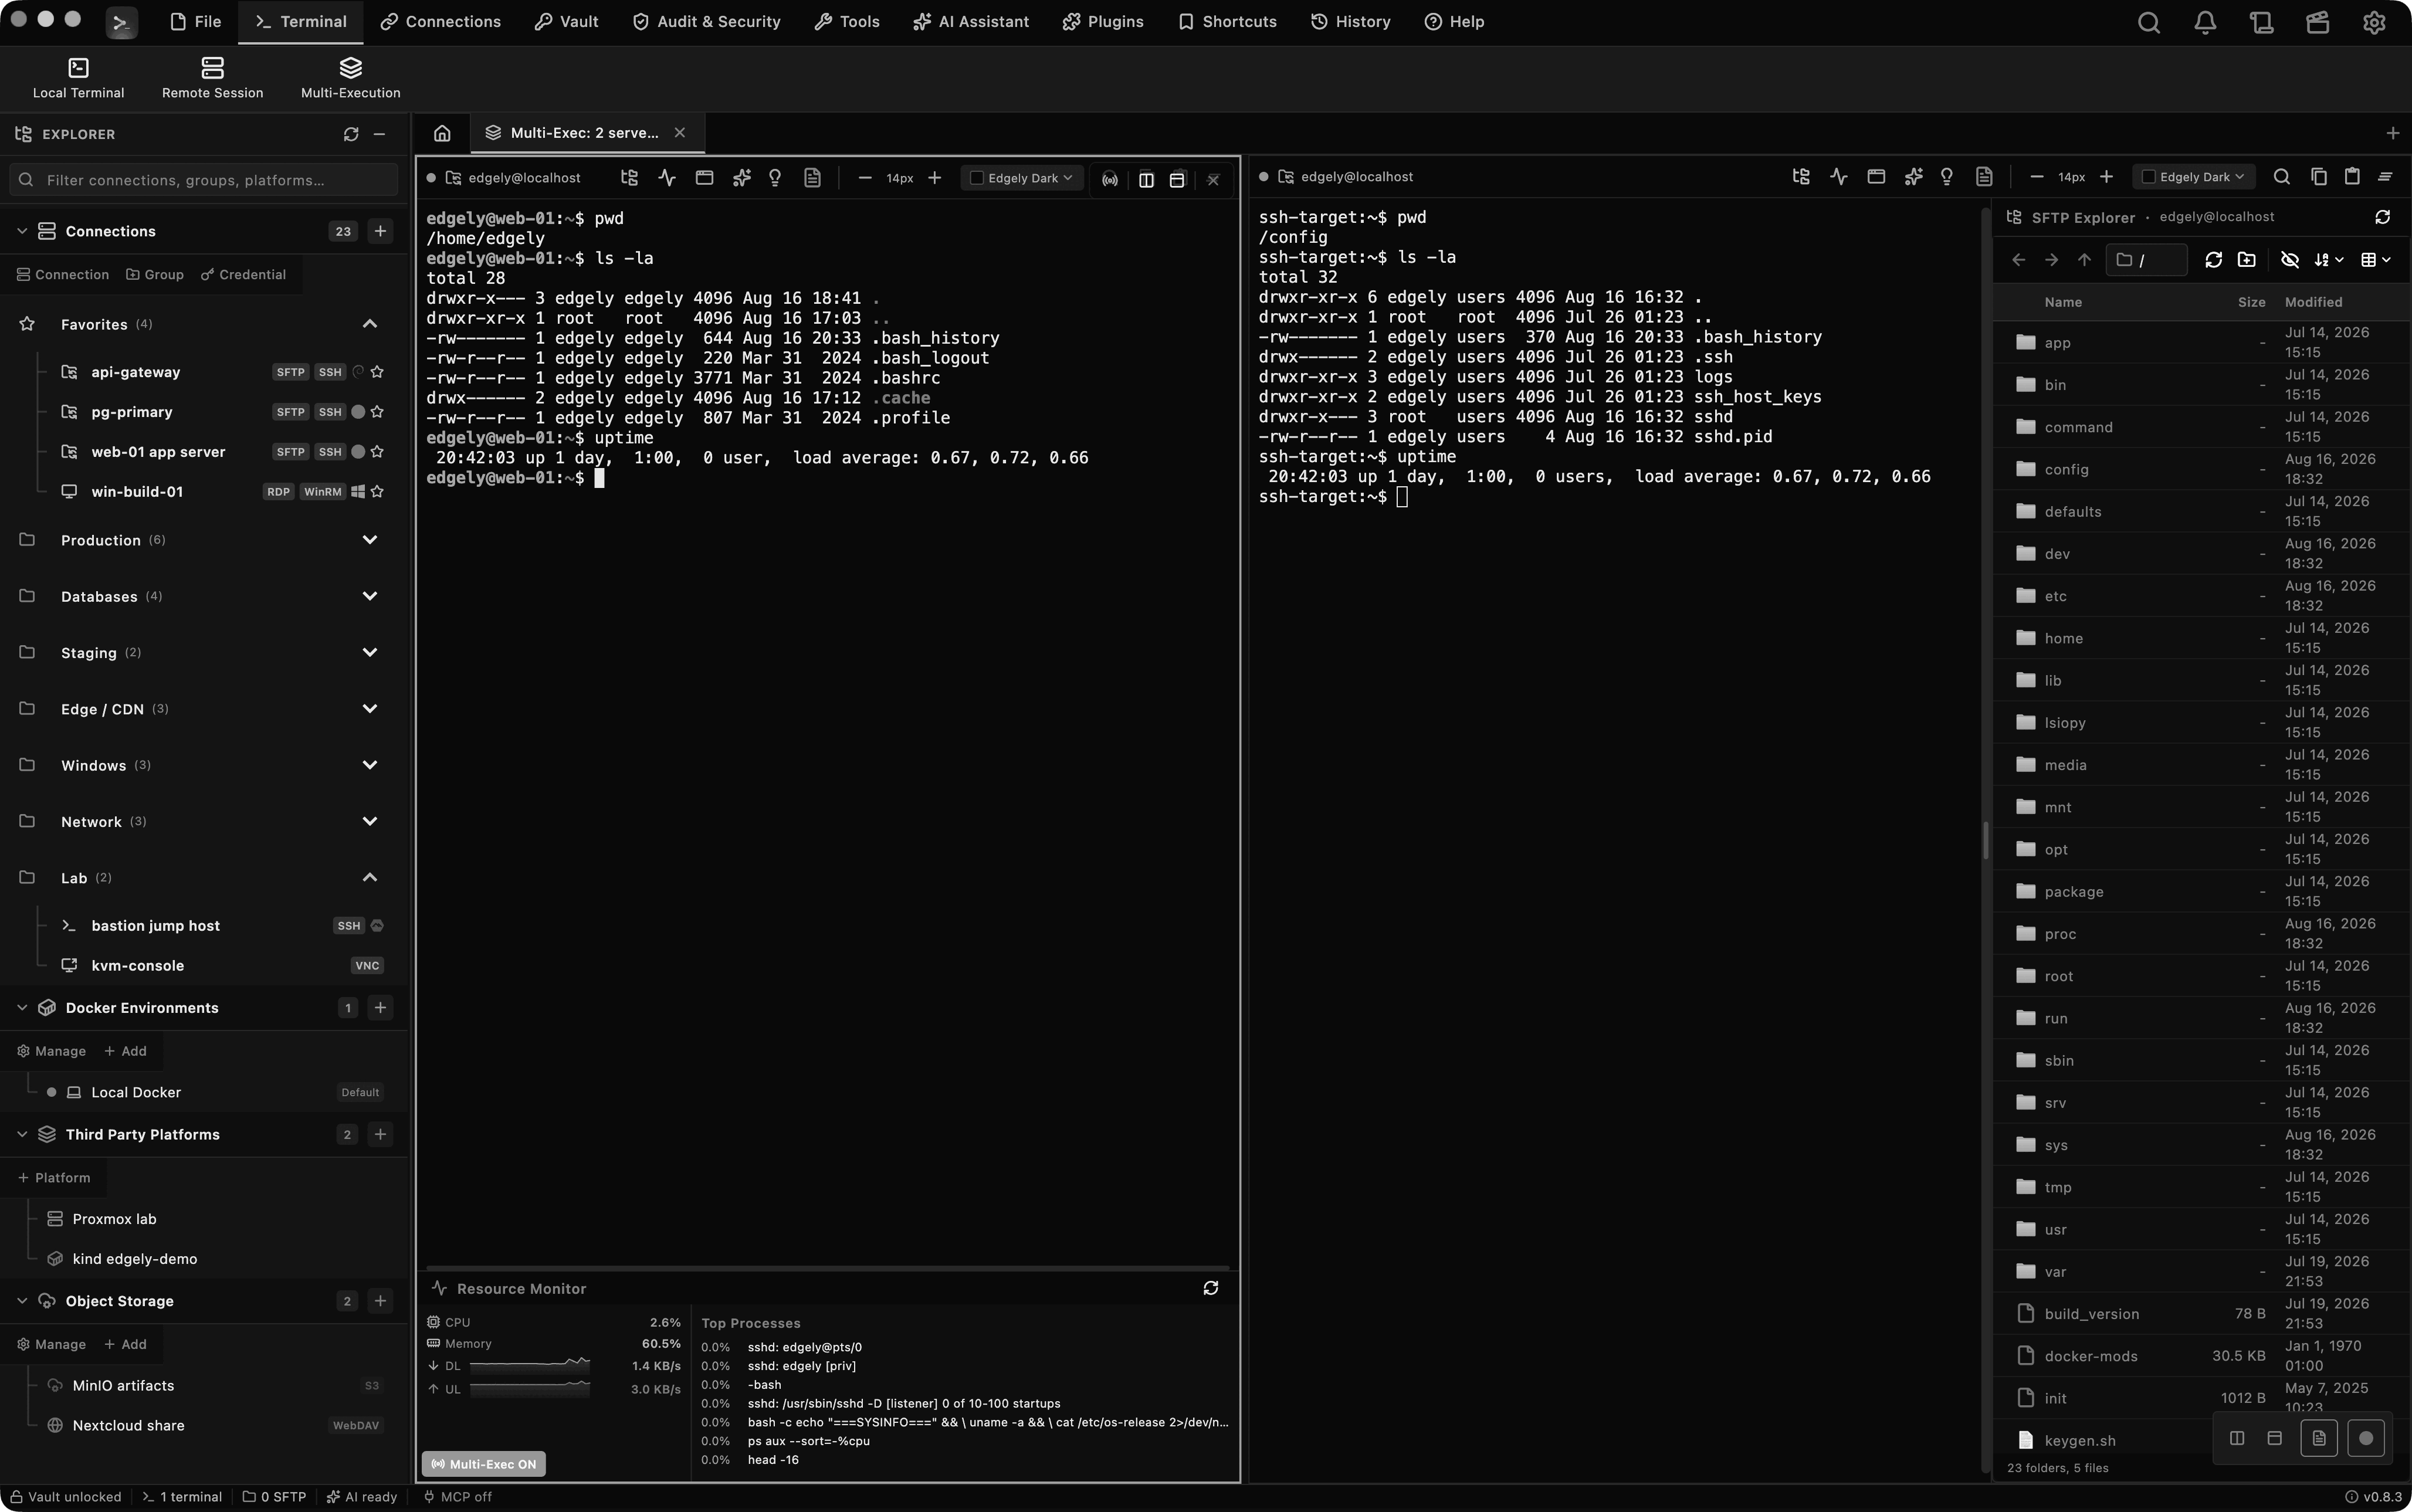Collapse the Favorites group

(x=369, y=324)
